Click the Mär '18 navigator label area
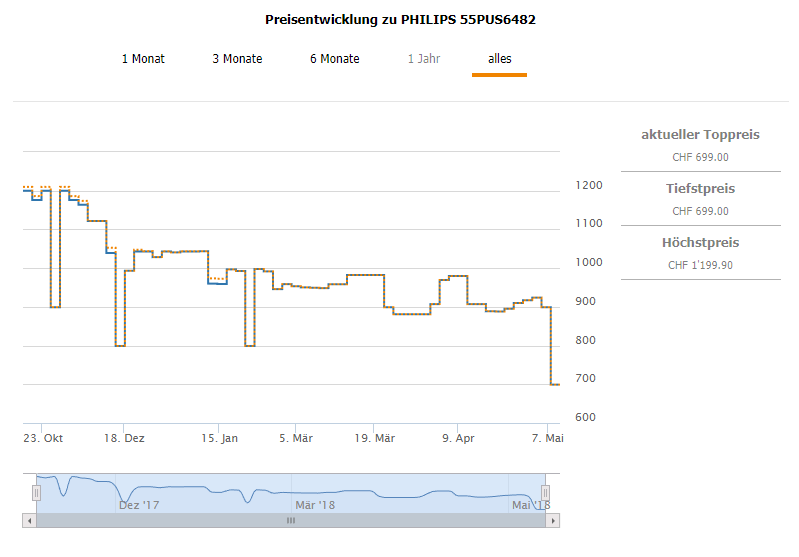Viewport: 799px width, 557px height. [x=314, y=505]
